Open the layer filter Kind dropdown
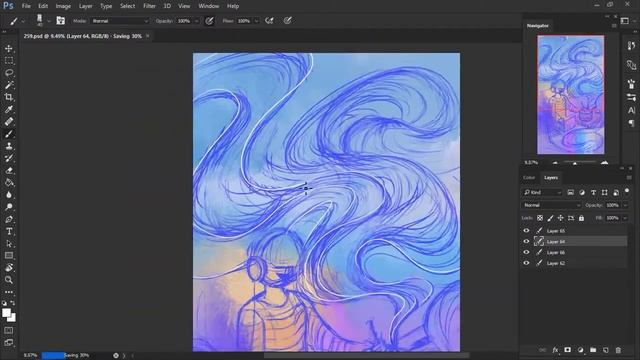Image resolution: width=640 pixels, height=360 pixels. point(542,192)
